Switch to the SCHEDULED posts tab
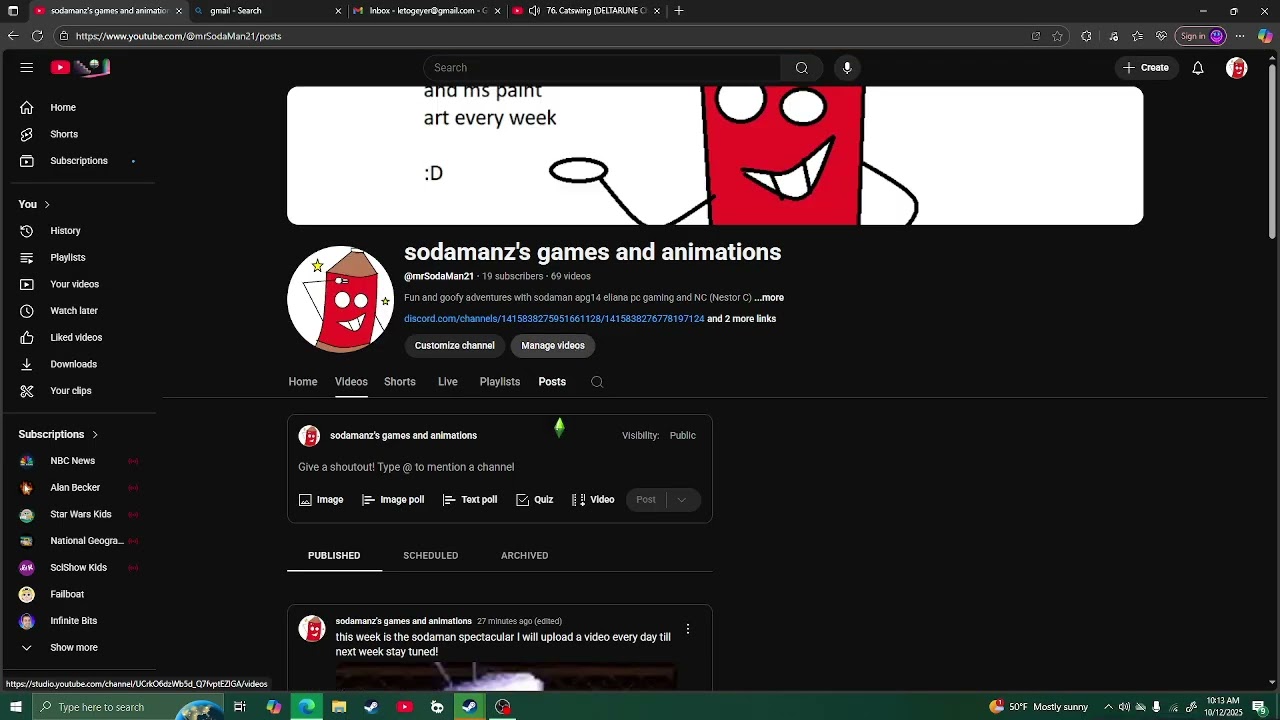1280x720 pixels. (431, 556)
